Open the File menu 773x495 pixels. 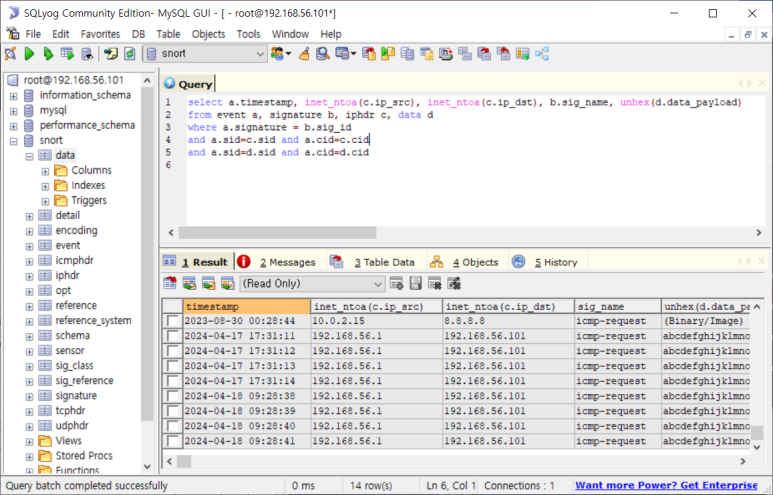[x=33, y=34]
